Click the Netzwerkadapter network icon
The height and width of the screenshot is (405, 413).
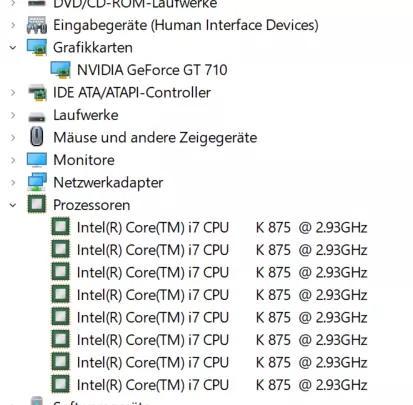click(37, 182)
